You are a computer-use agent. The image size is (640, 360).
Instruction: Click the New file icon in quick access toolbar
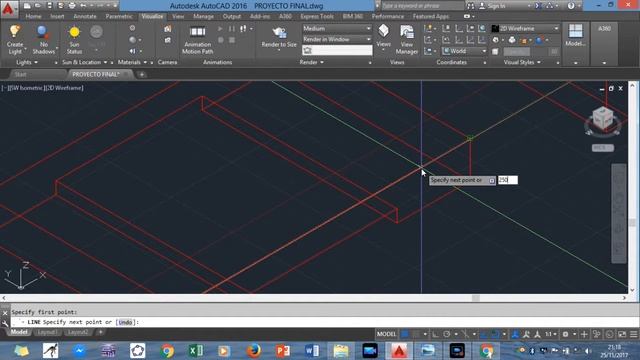[x=27, y=6]
